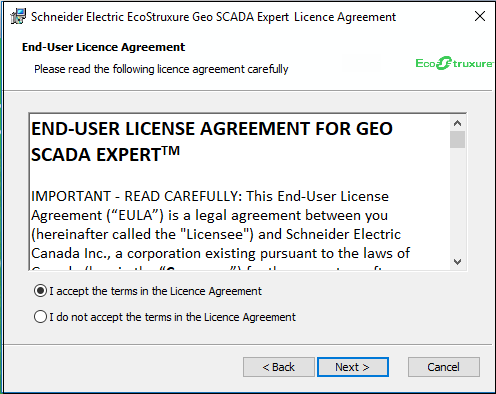Image resolution: width=496 pixels, height=394 pixels.
Task: Select the 'I accept the terms' radio button
Action: 40,291
